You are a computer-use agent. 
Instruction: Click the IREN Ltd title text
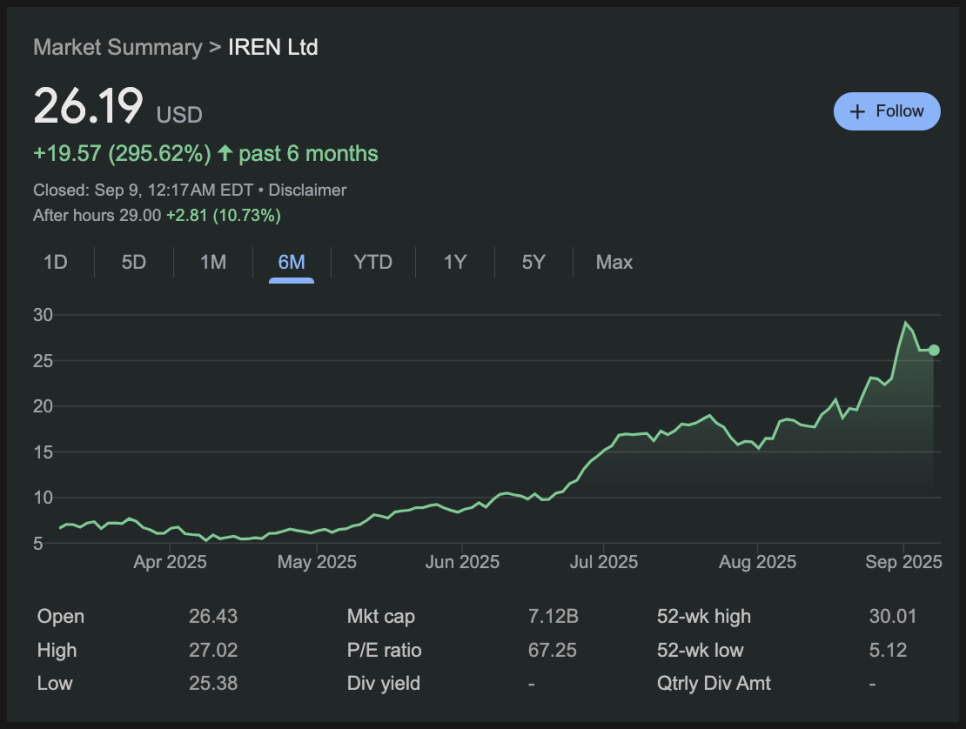click(x=273, y=47)
